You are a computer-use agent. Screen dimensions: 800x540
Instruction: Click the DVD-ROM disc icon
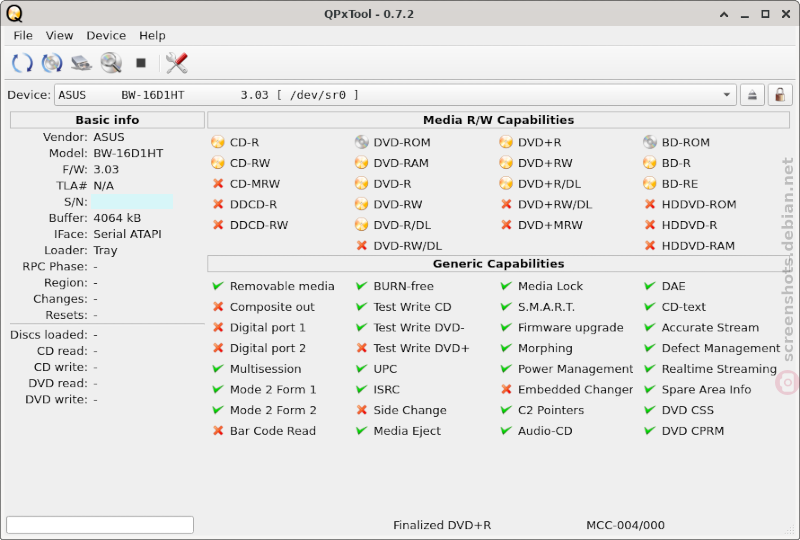click(362, 142)
